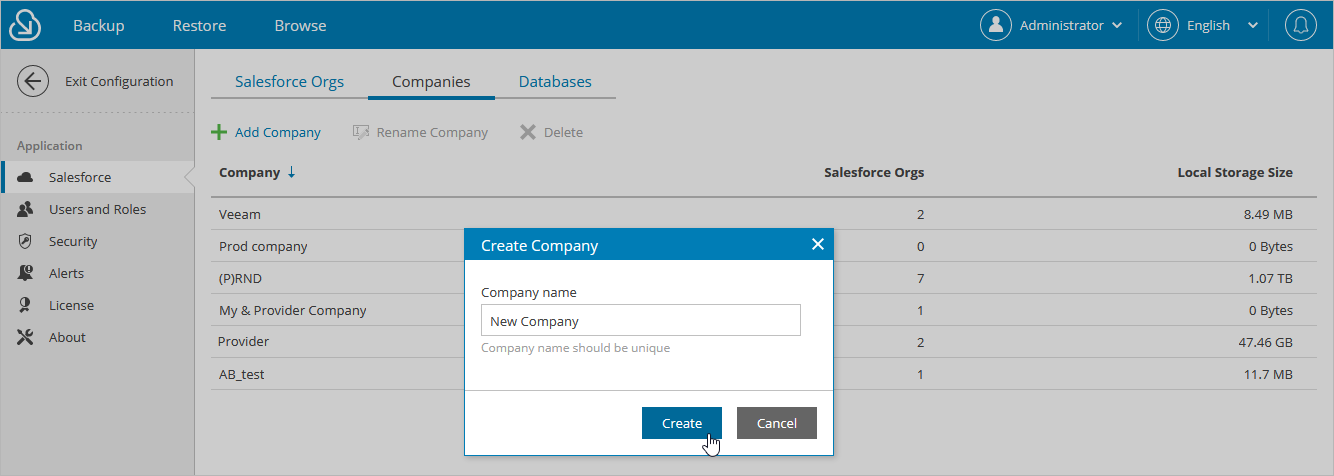Sort by Company column header
1334x476 pixels.
pyautogui.click(x=249, y=172)
